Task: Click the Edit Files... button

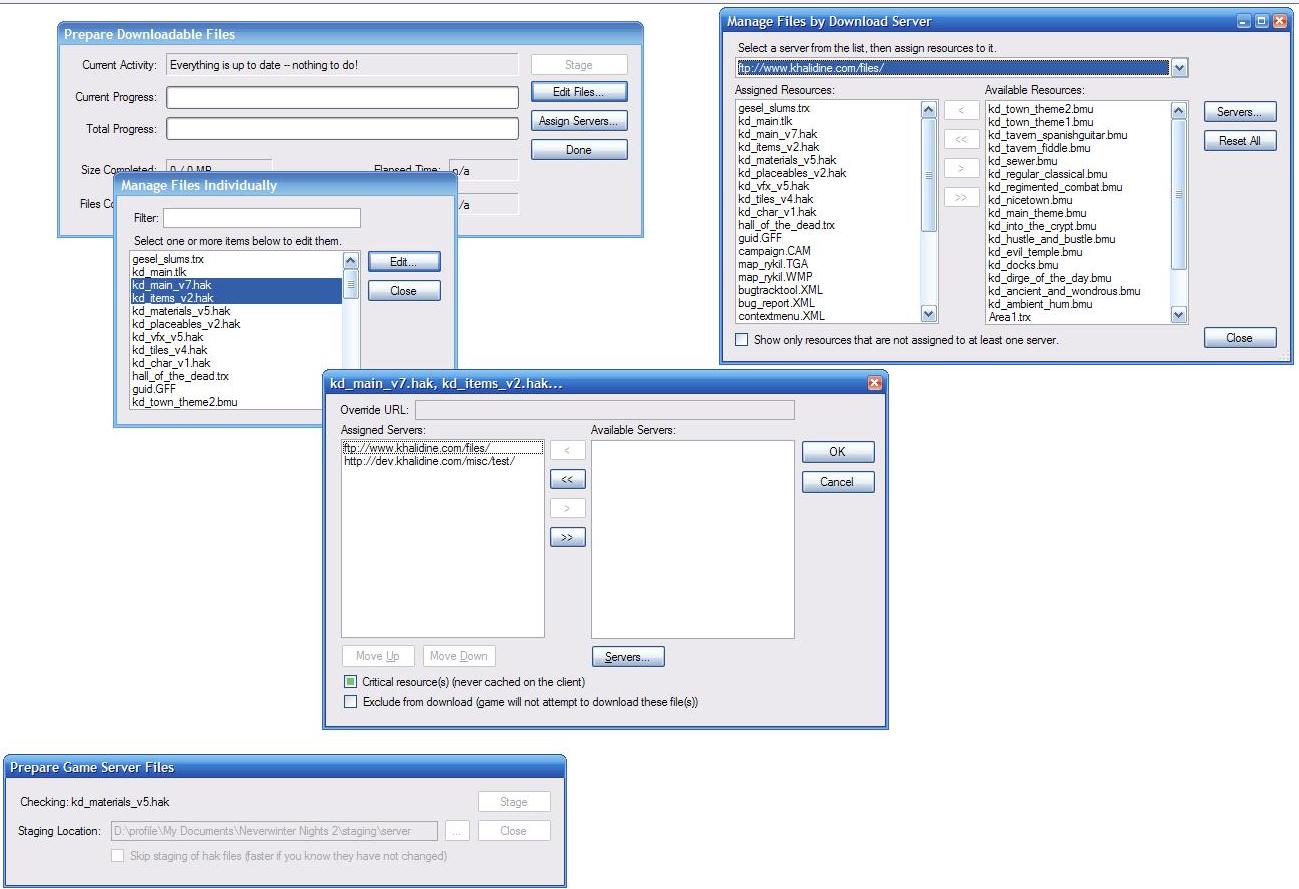Action: click(x=578, y=92)
